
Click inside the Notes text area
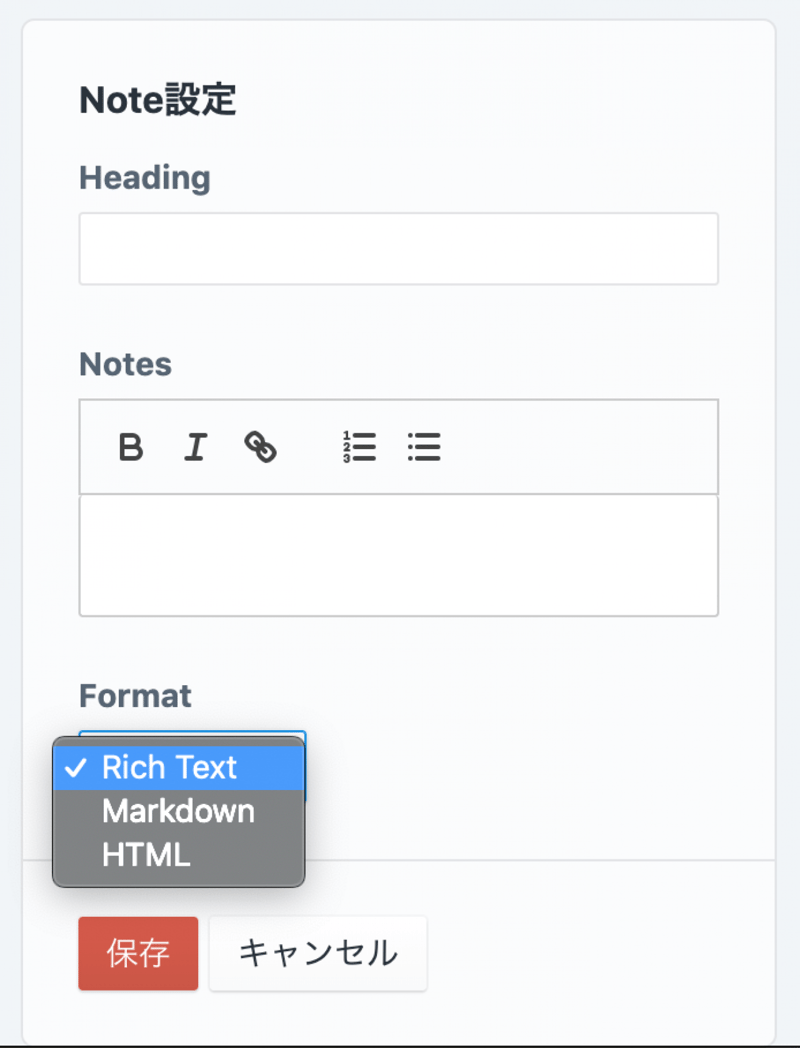[x=398, y=555]
